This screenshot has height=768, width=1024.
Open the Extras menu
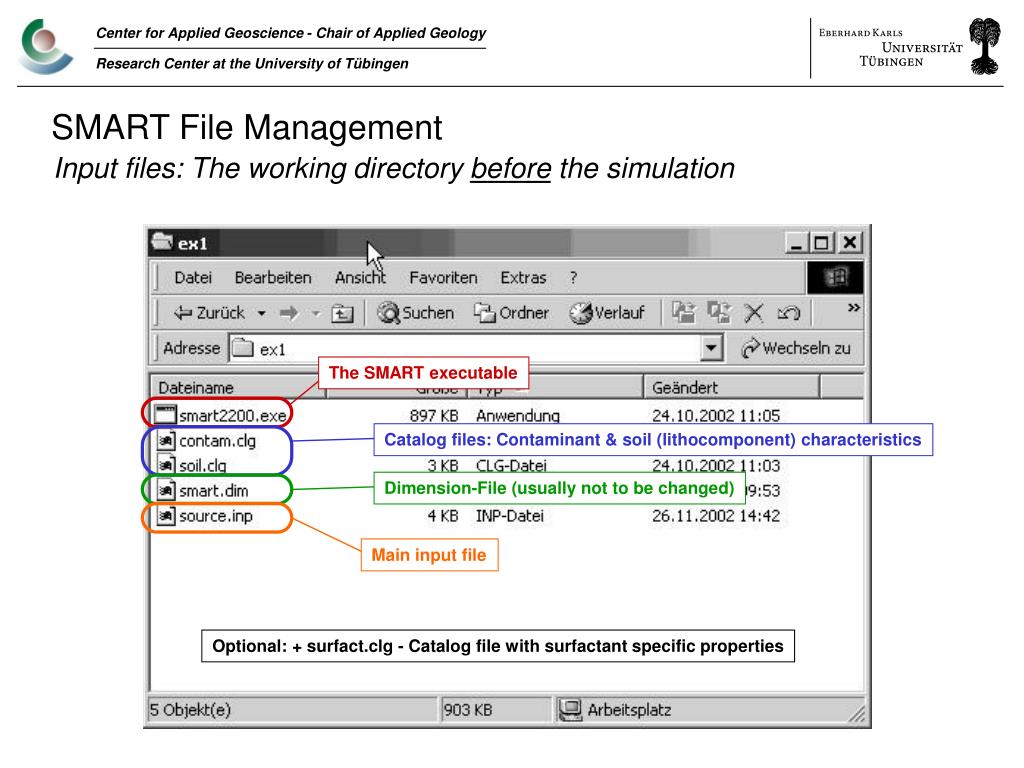[523, 278]
